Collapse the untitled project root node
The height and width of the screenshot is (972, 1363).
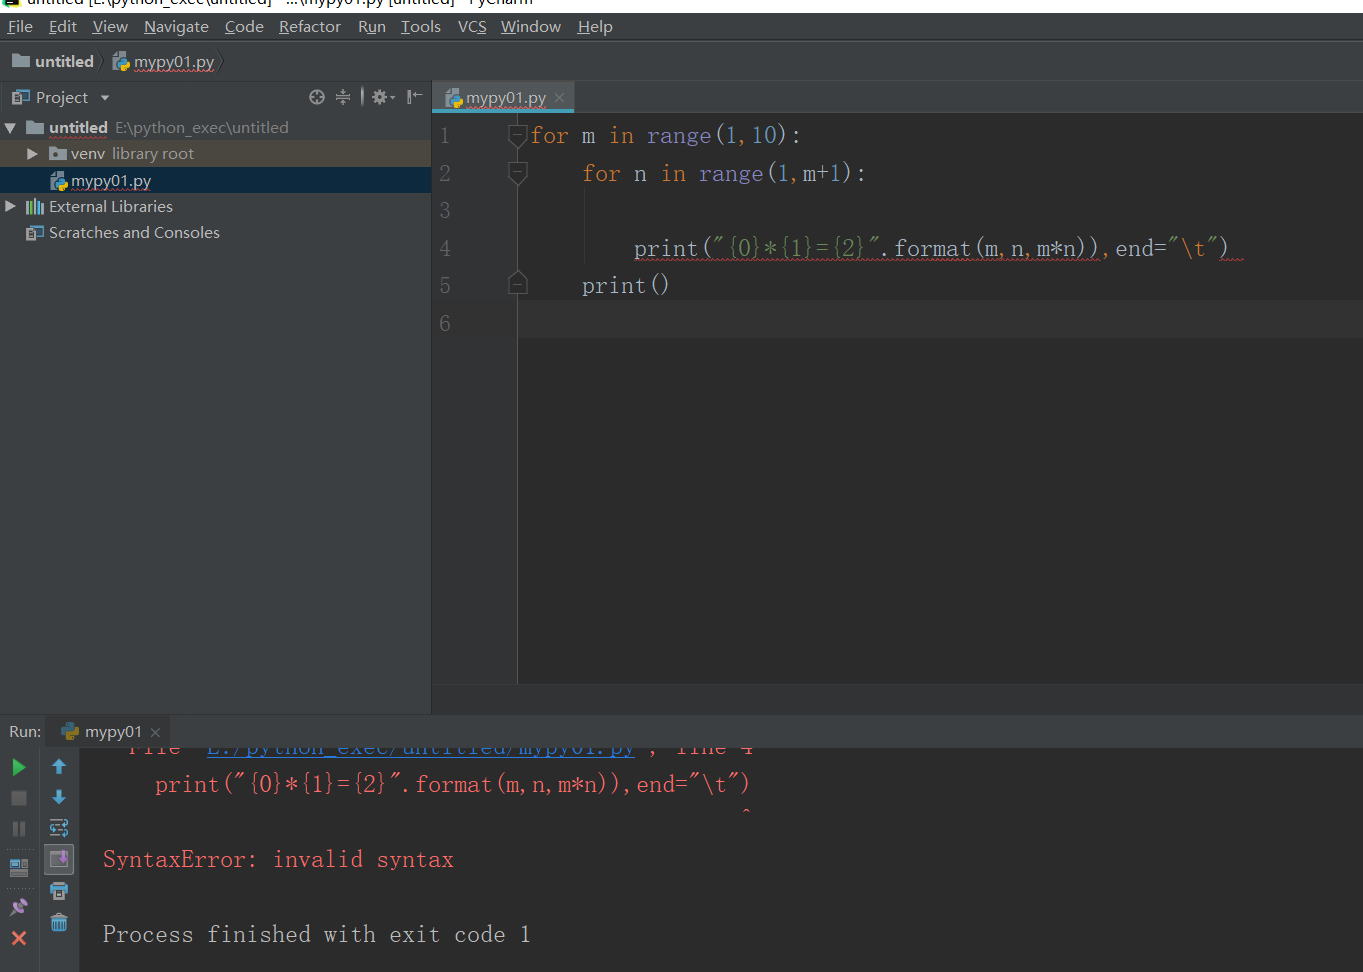[10, 128]
